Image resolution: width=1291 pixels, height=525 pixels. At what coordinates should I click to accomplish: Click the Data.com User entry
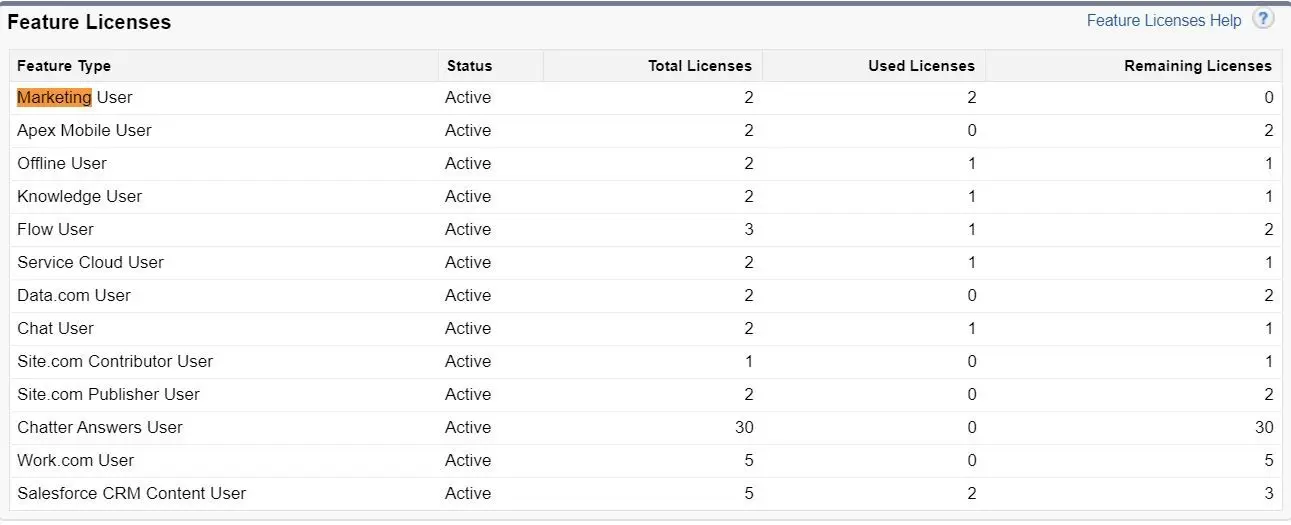point(74,295)
